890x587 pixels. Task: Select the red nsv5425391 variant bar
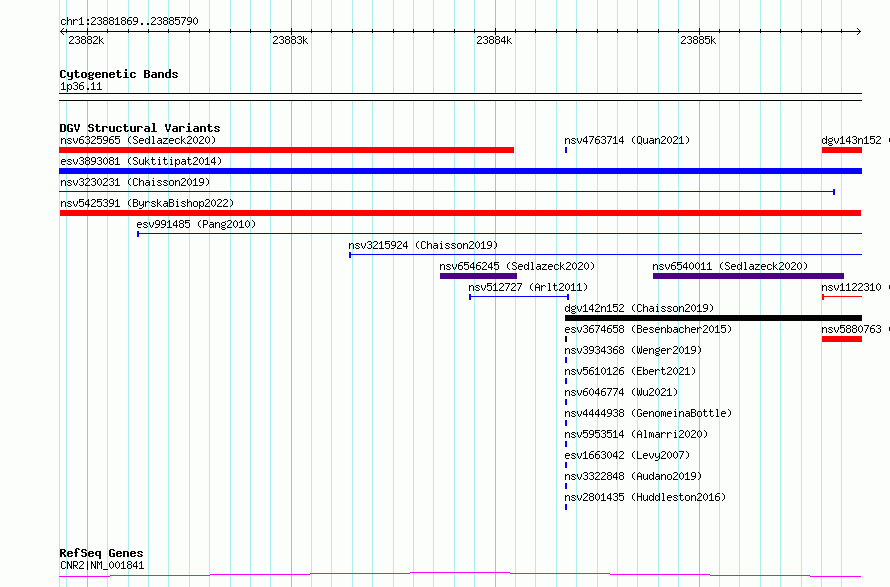(x=460, y=213)
